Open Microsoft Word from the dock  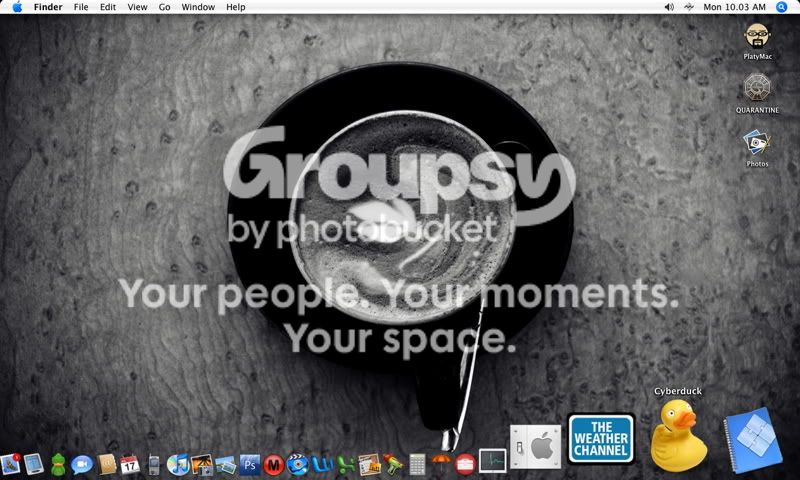pyautogui.click(x=322, y=465)
